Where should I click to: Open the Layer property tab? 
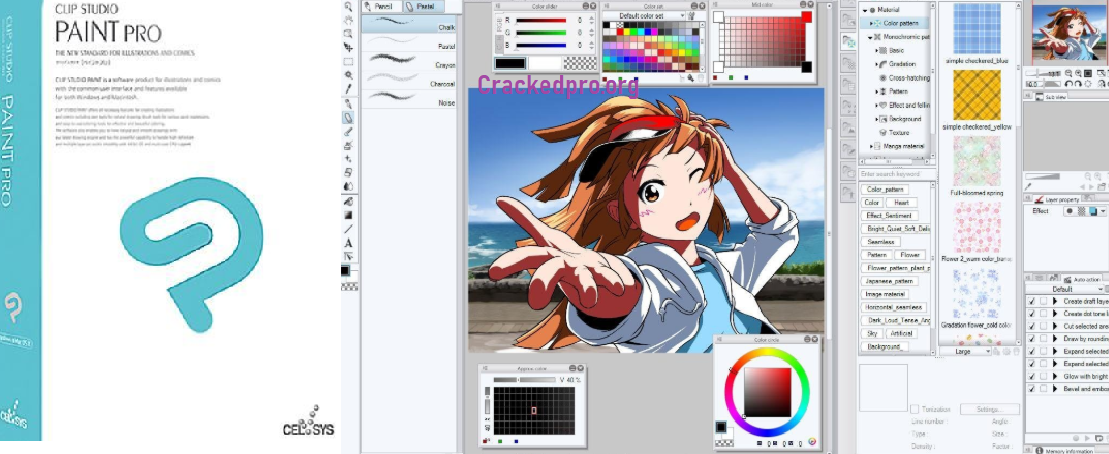pos(1058,200)
